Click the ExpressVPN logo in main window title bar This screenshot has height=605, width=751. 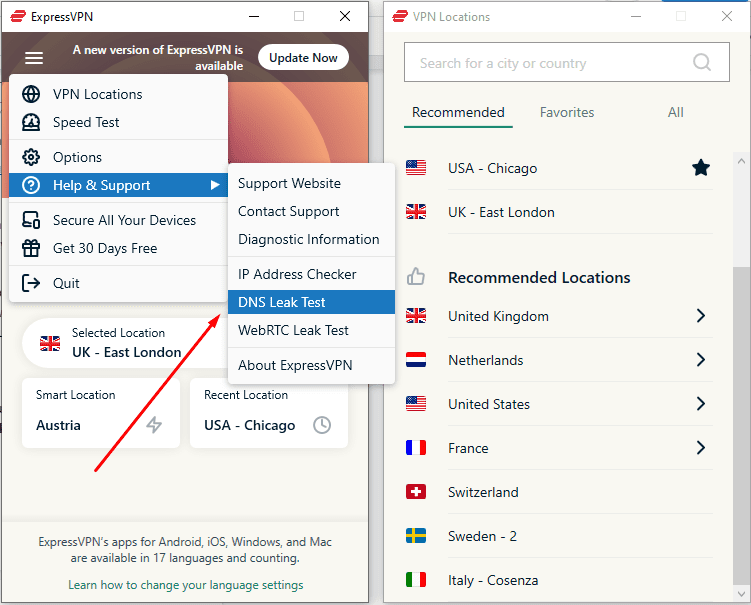(18, 17)
